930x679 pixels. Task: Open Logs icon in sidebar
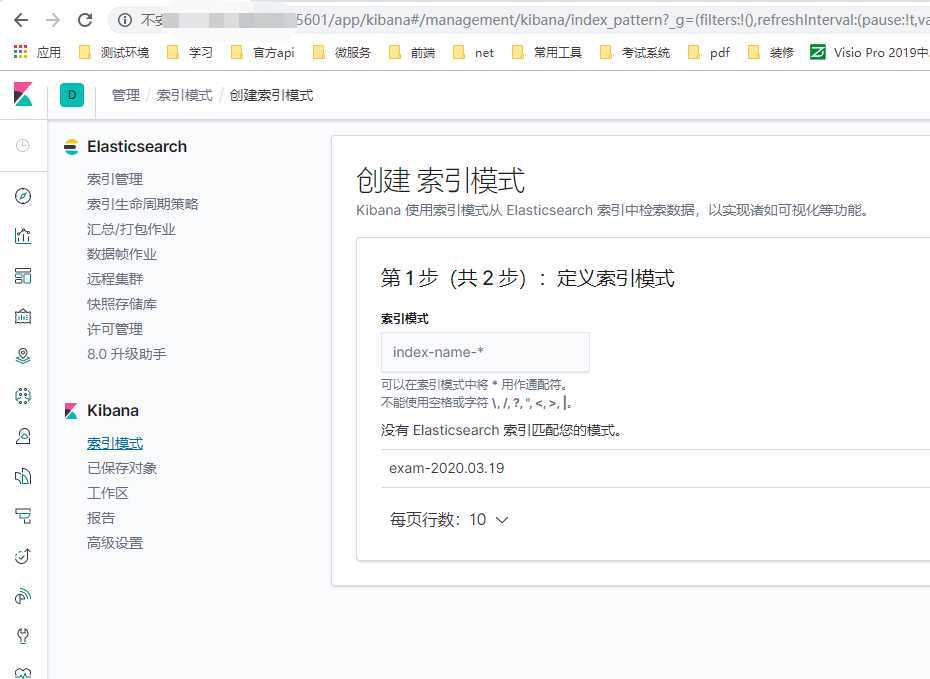[x=23, y=476]
